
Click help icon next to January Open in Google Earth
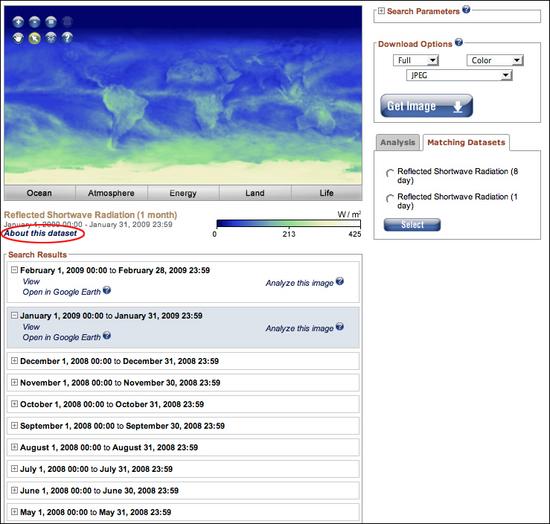pos(107,336)
